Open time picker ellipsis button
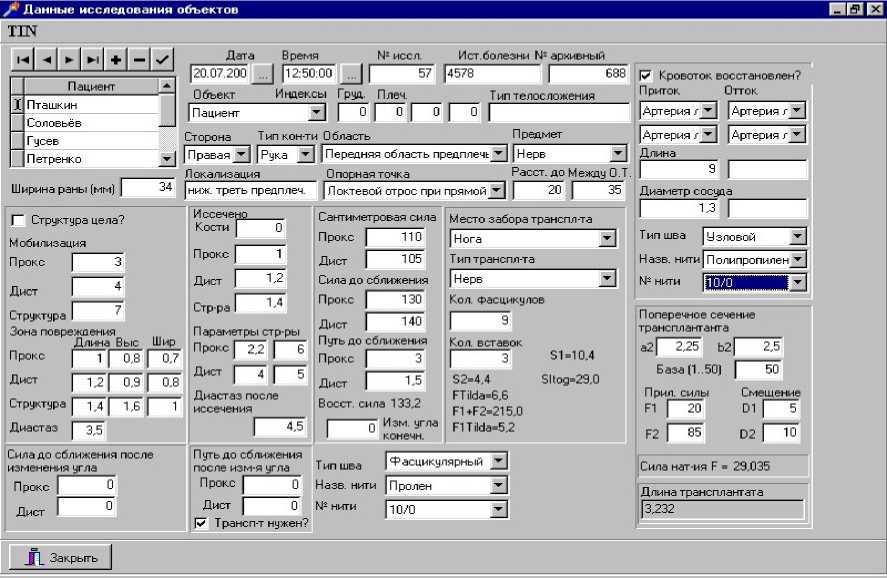887x578 pixels. tap(351, 74)
